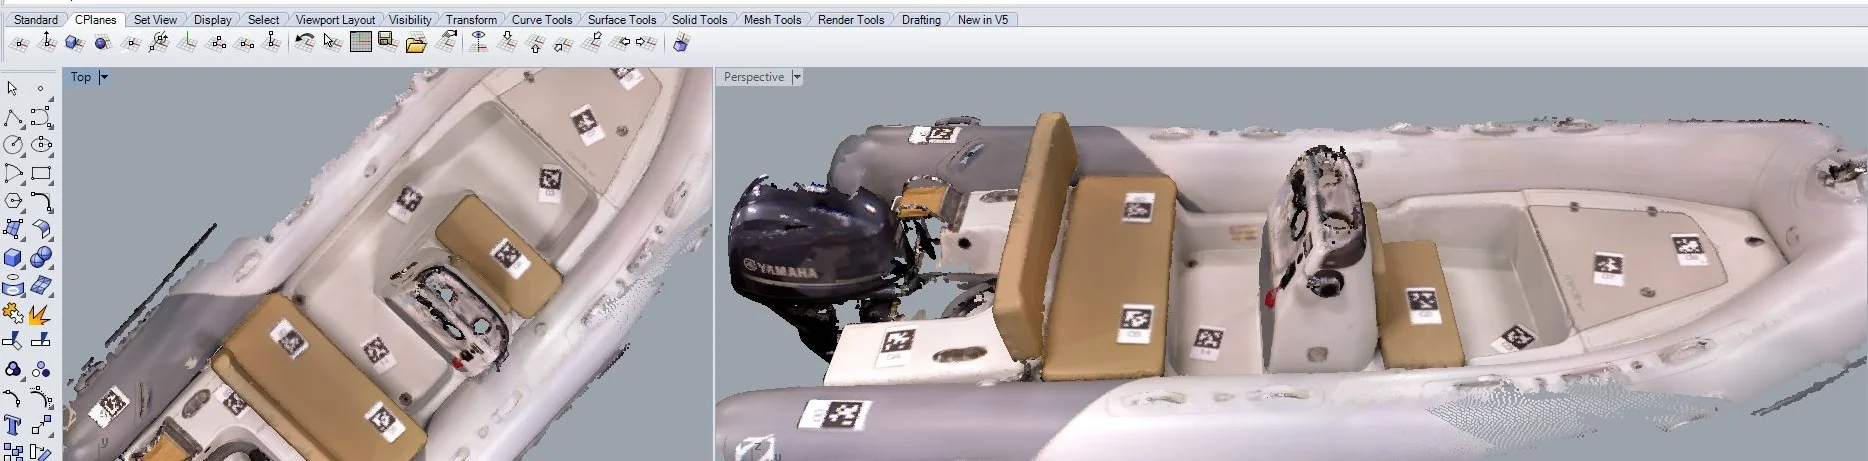Viewport: 1868px width, 461px height.
Task: Click Set CPlane by X-axis icon
Action: coord(243,42)
